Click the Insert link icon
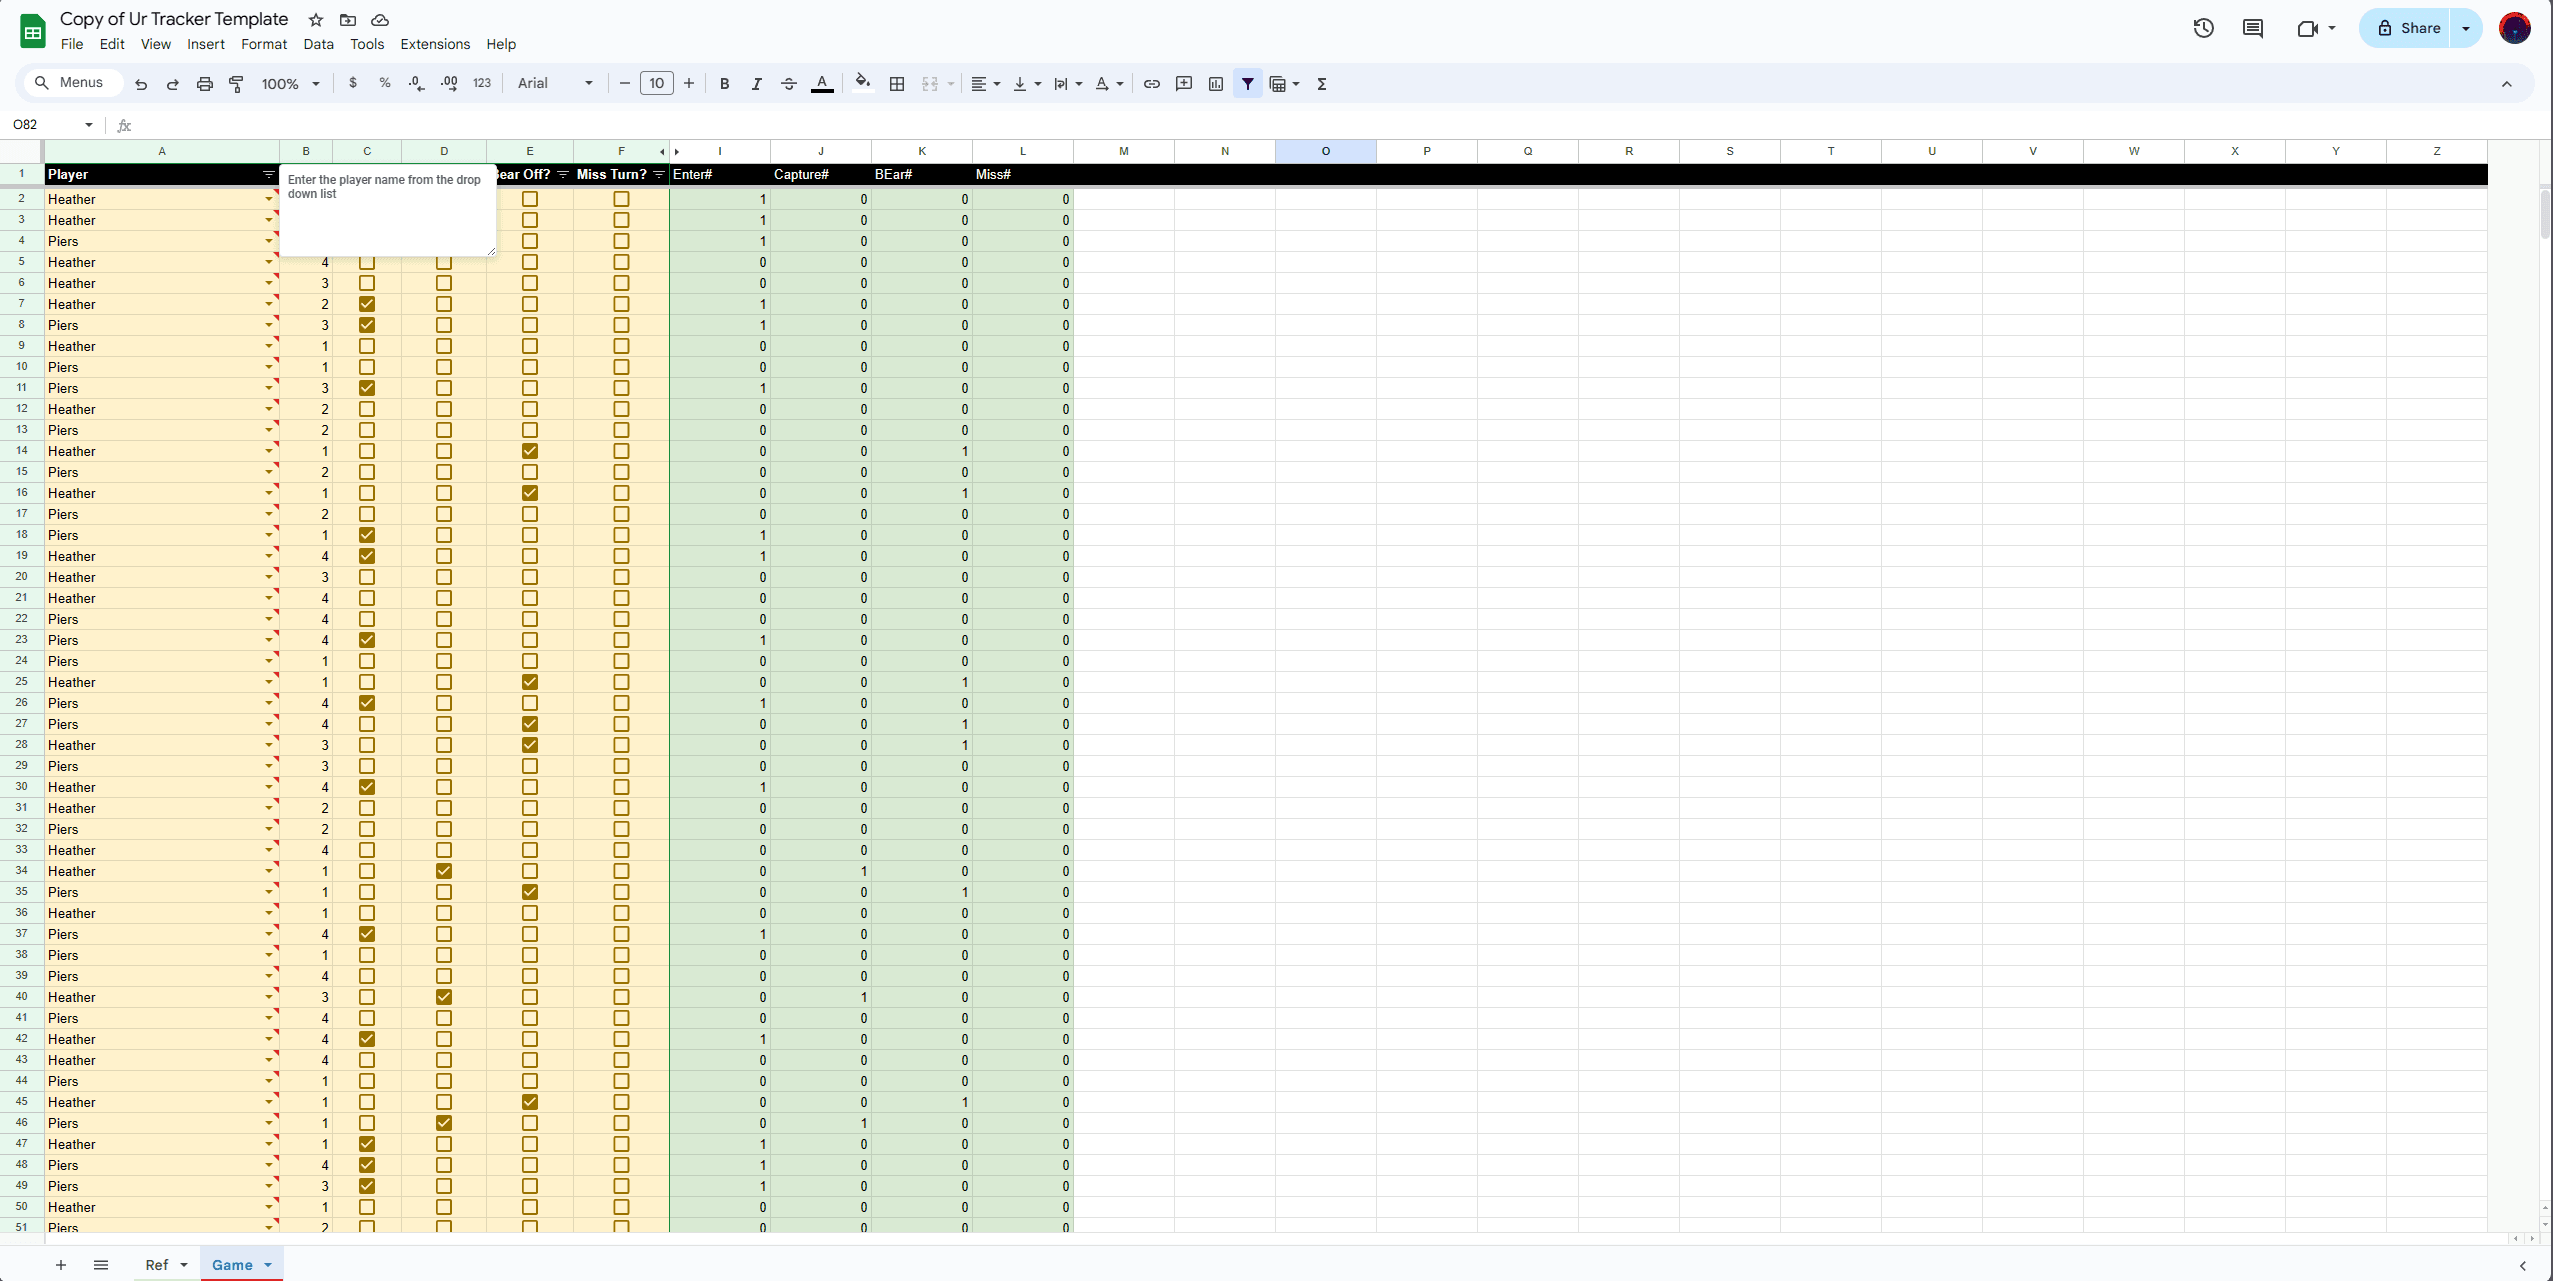This screenshot has height=1281, width=2553. point(1152,84)
